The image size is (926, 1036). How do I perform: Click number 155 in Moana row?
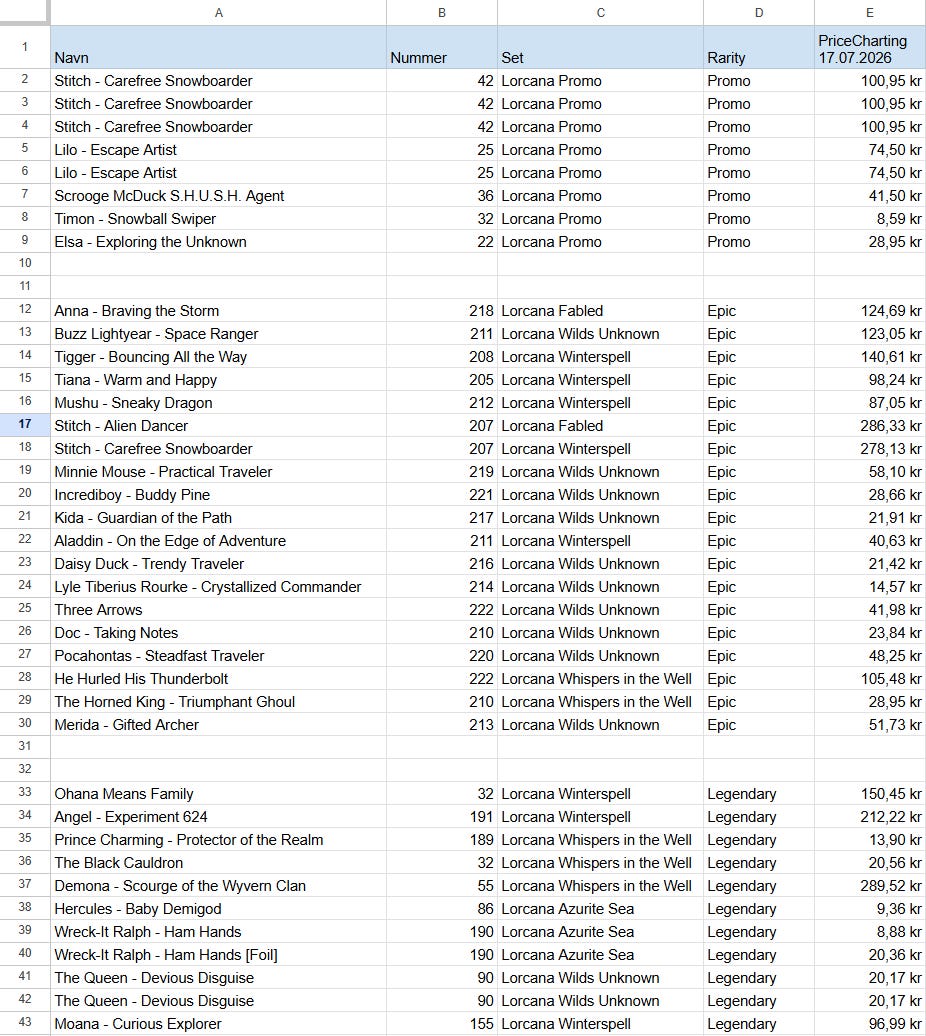pos(442,1023)
